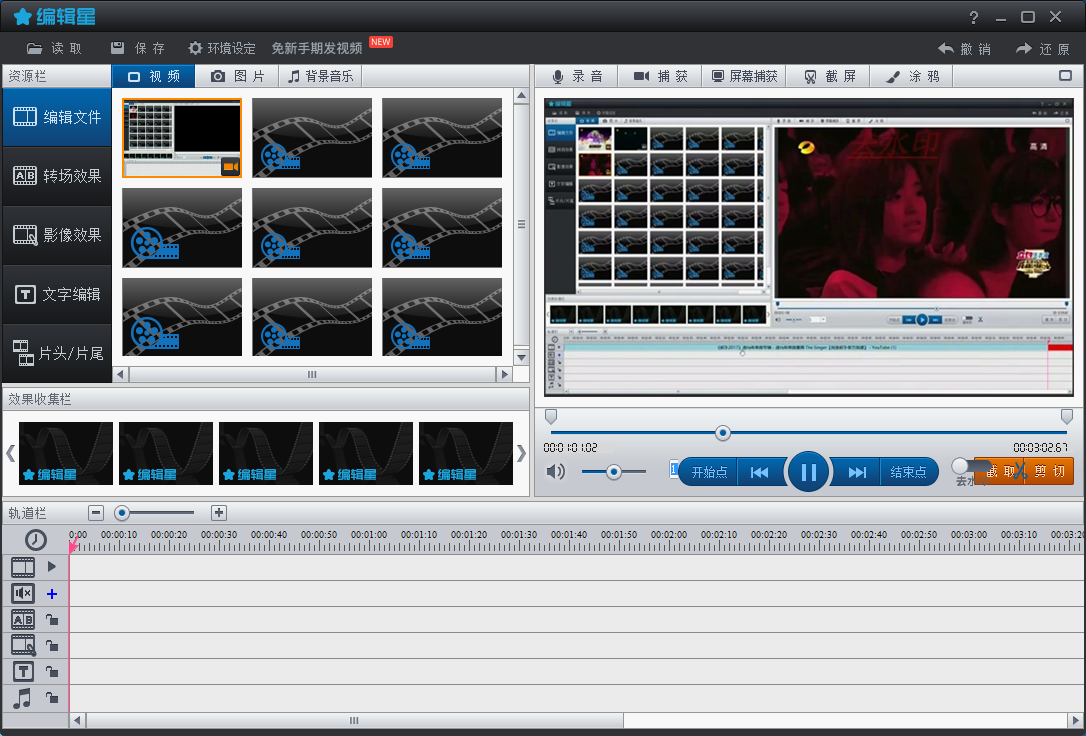Click right chevron in 效果收集栏 effects strip
The width and height of the screenshot is (1086, 736).
point(520,453)
